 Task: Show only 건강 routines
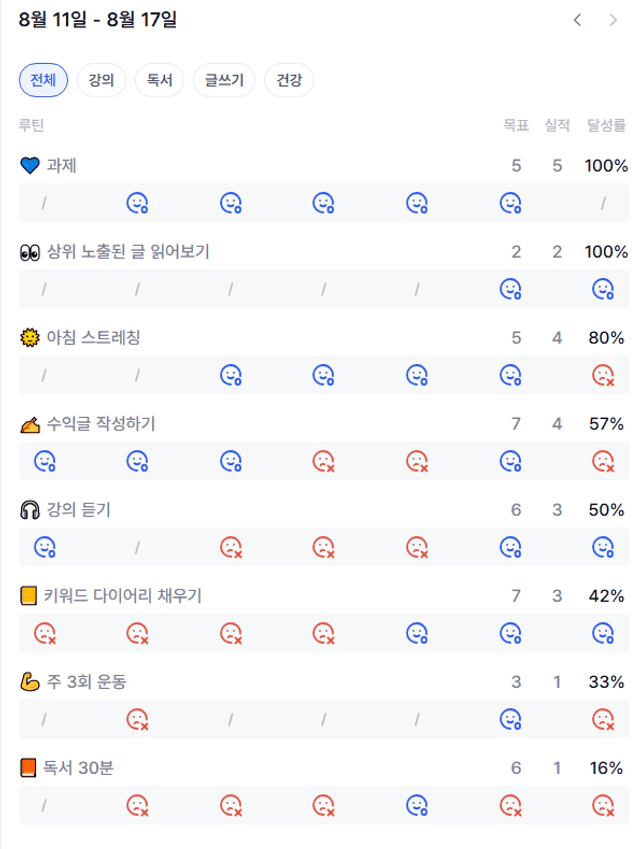(289, 80)
